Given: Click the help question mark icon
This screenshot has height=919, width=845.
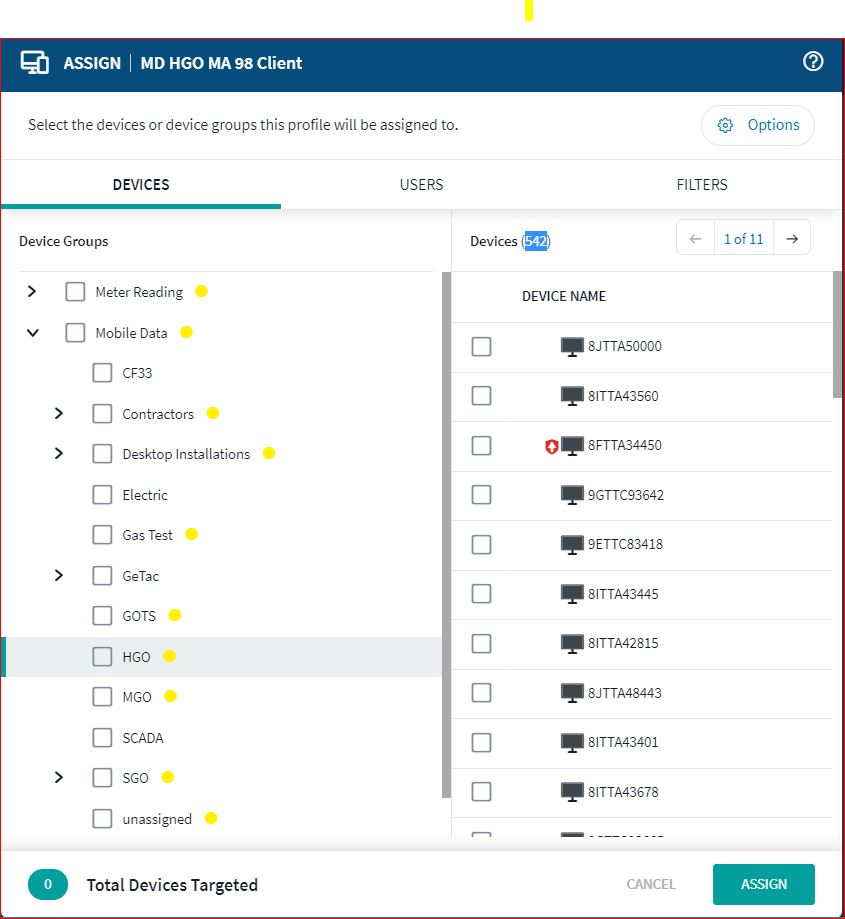Looking at the screenshot, I should tap(813, 62).
